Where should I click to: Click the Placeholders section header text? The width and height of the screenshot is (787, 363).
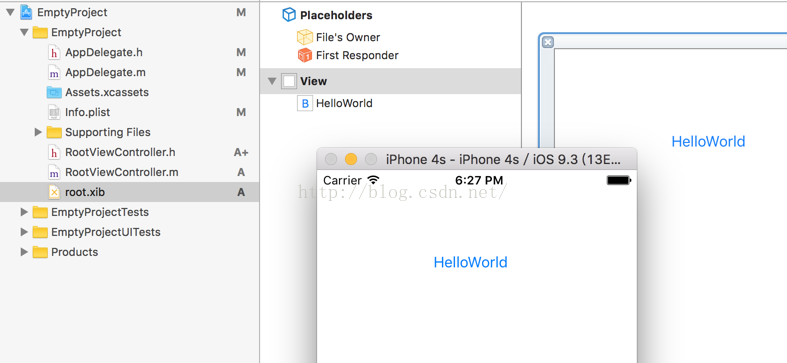[x=336, y=15]
